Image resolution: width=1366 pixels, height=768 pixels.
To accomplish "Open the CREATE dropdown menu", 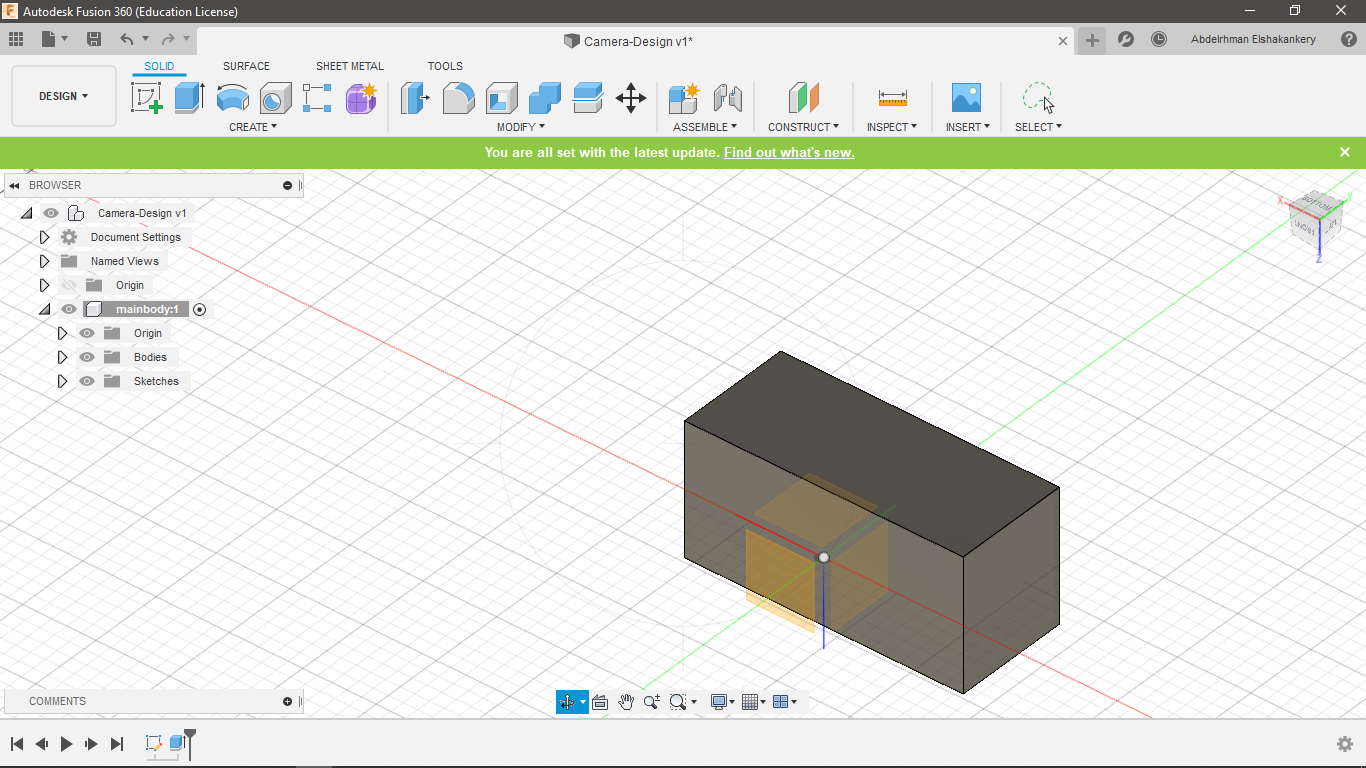I will pyautogui.click(x=253, y=127).
